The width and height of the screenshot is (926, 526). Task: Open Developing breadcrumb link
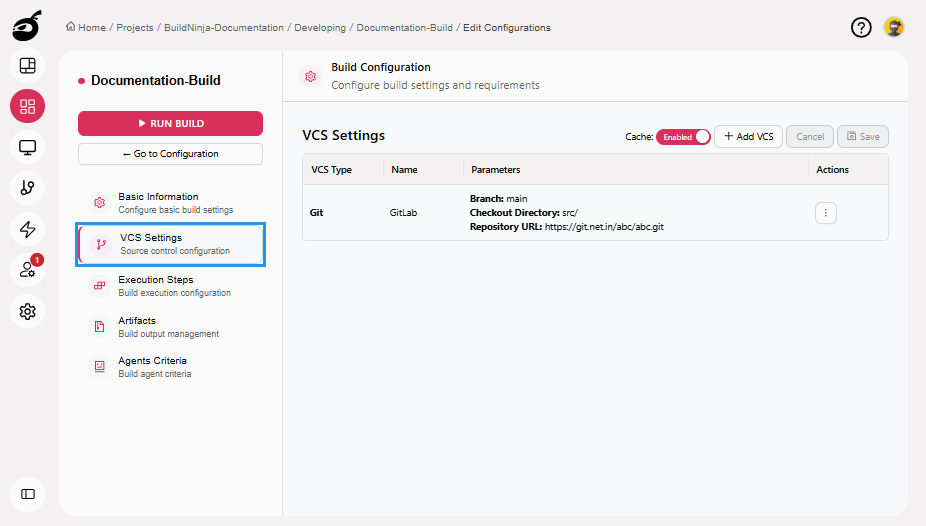click(x=320, y=28)
